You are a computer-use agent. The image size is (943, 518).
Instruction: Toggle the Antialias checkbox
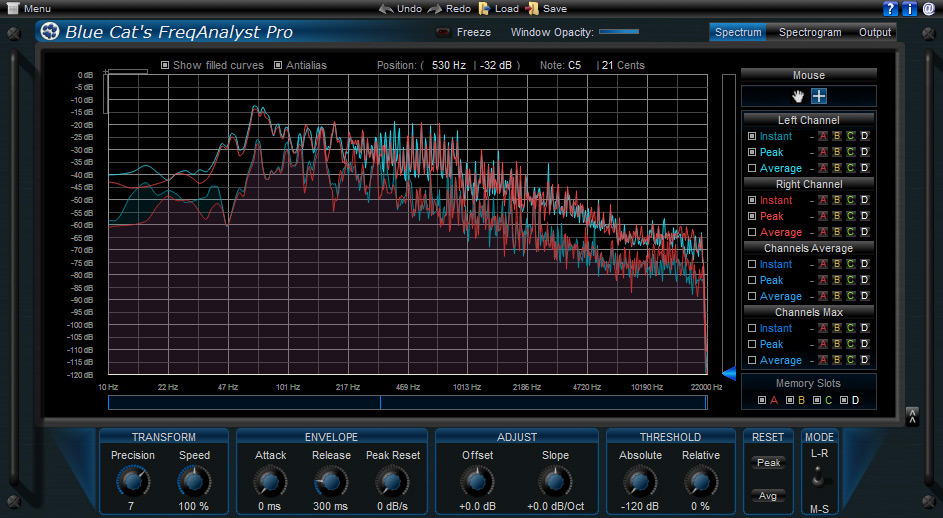pyautogui.click(x=278, y=66)
